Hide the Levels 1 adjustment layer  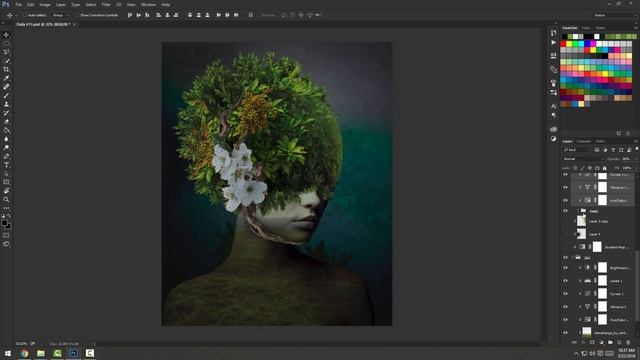point(566,281)
